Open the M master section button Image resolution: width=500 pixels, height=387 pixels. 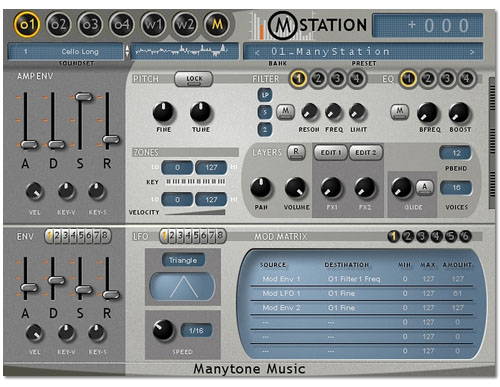pos(217,24)
